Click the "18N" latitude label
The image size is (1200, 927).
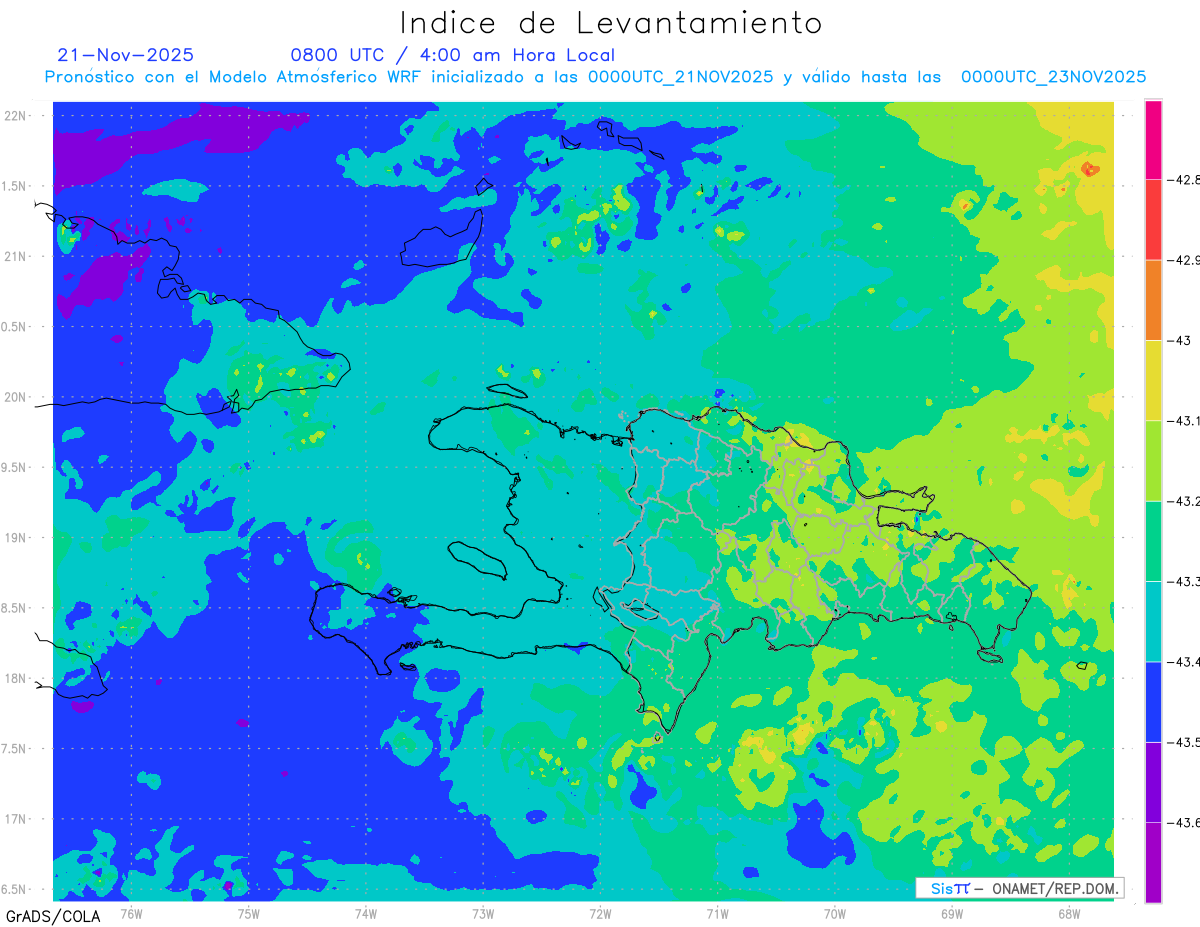tap(17, 678)
